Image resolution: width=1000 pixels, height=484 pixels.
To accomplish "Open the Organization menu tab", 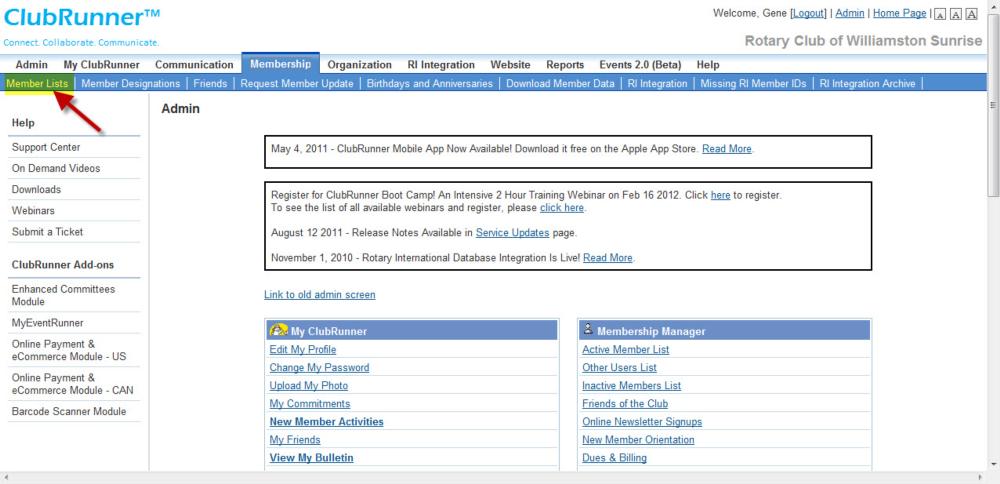I will point(360,64).
